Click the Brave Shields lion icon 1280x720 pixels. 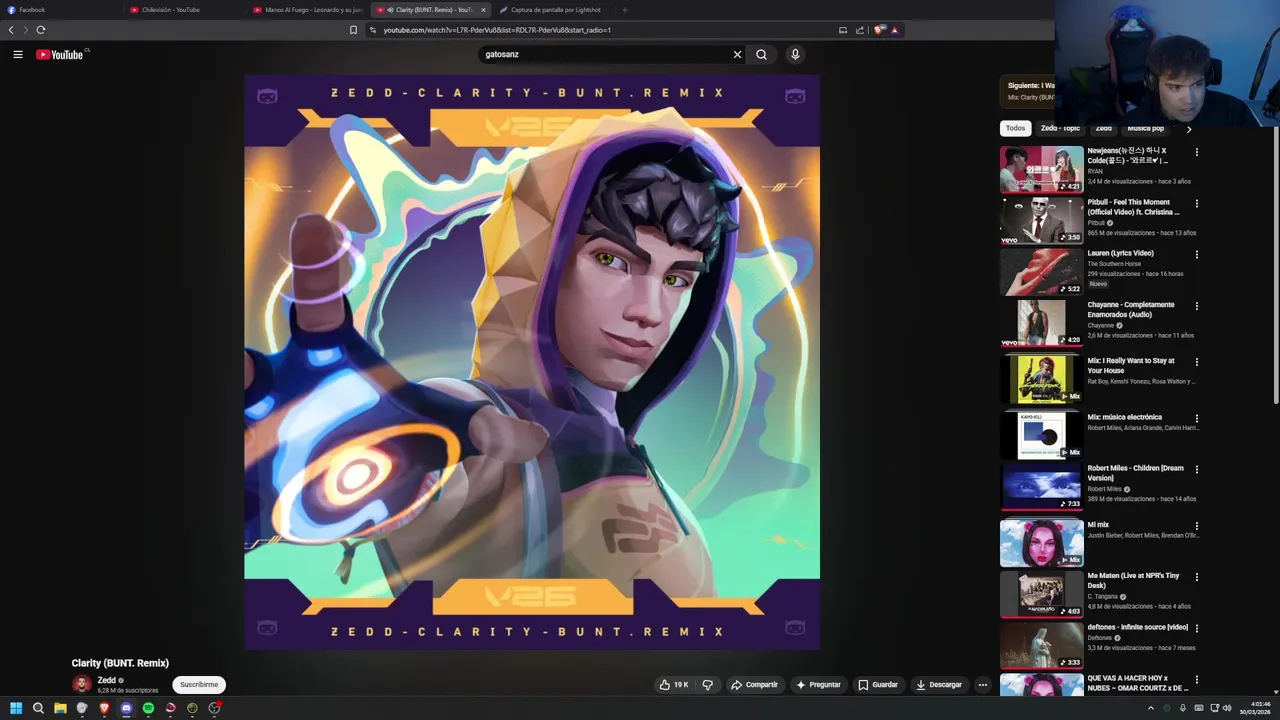(879, 30)
